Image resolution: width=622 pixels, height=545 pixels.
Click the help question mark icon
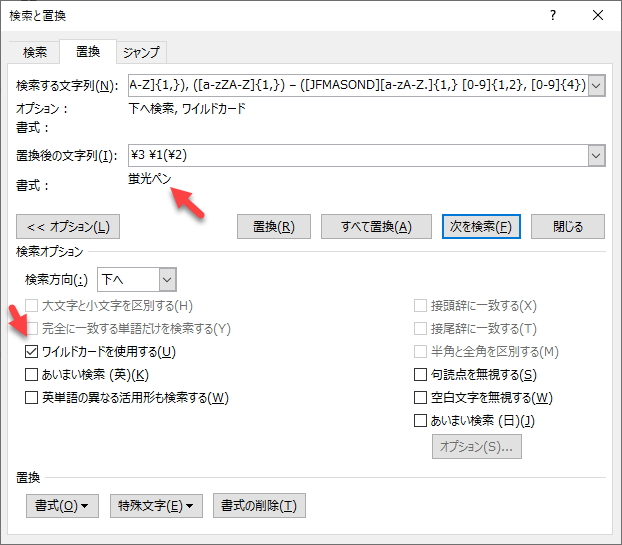pos(552,15)
